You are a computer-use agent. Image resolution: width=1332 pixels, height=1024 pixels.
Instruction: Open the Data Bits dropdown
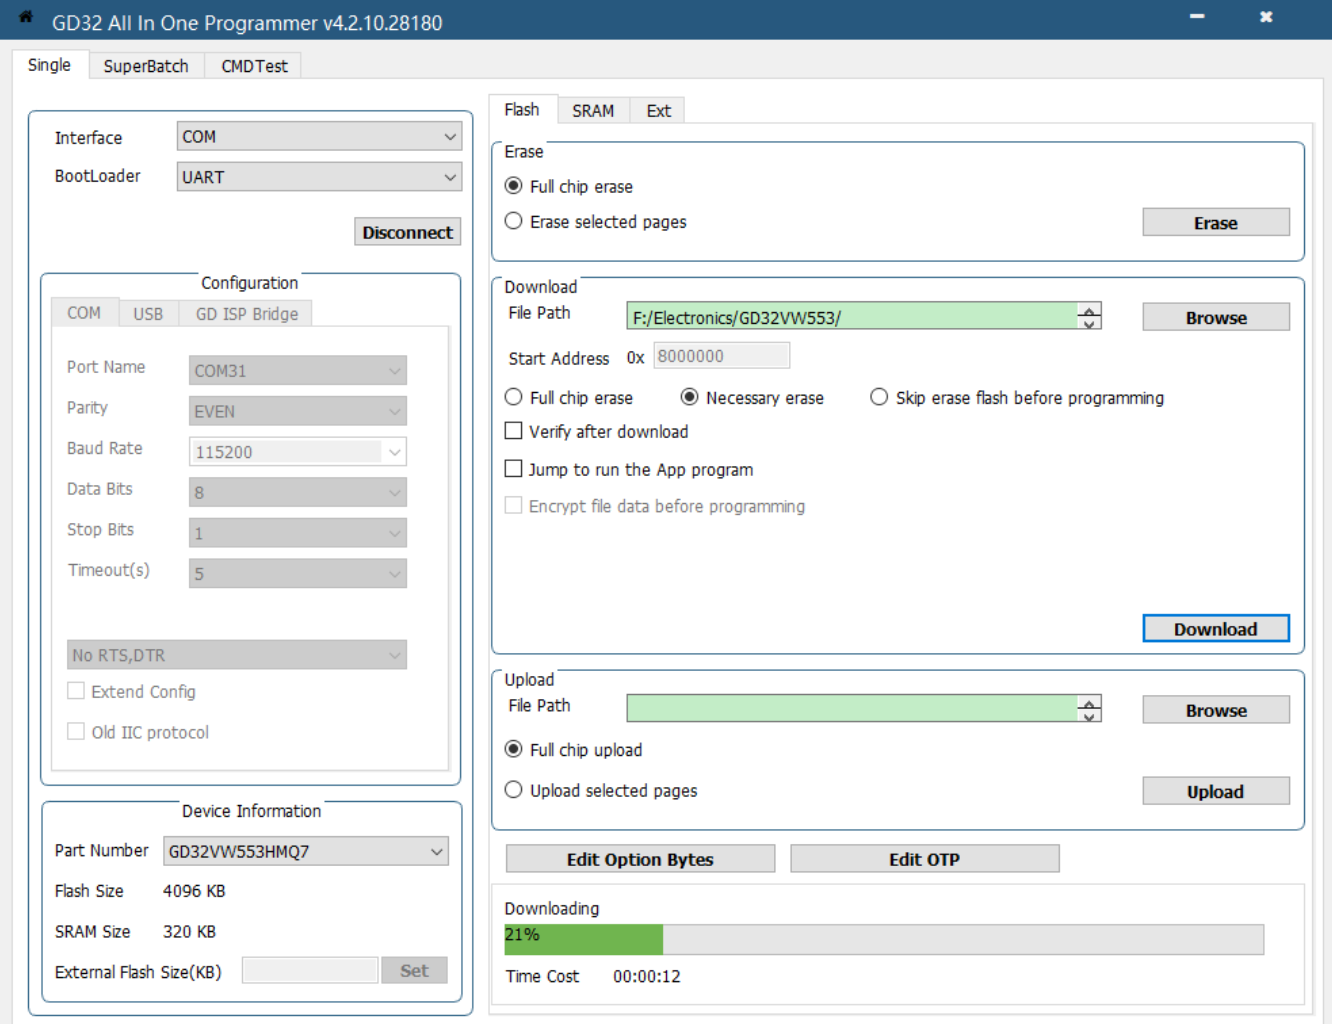[x=297, y=492]
